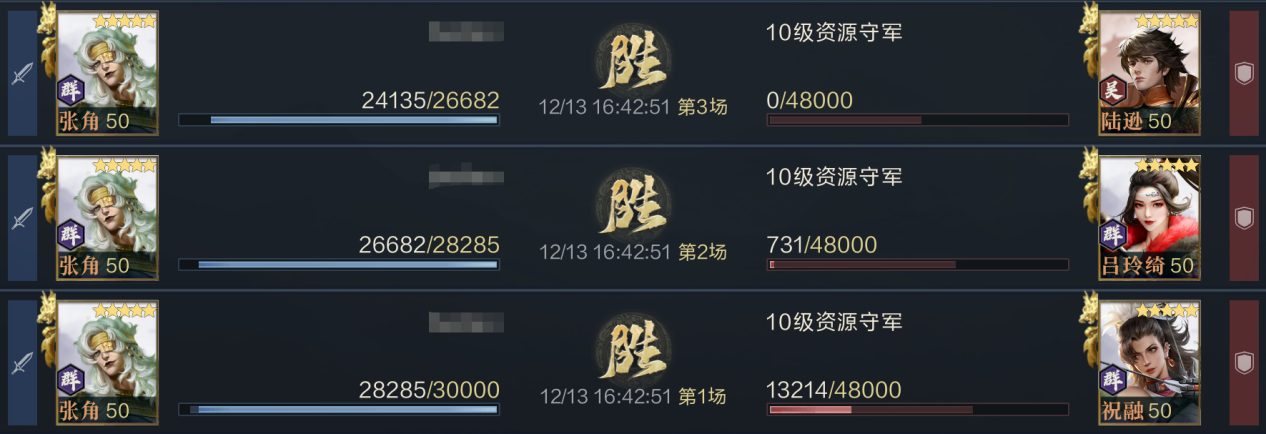Image resolution: width=1266 pixels, height=434 pixels.
Task: Click the sword icon in the third row
Action: coord(22,362)
